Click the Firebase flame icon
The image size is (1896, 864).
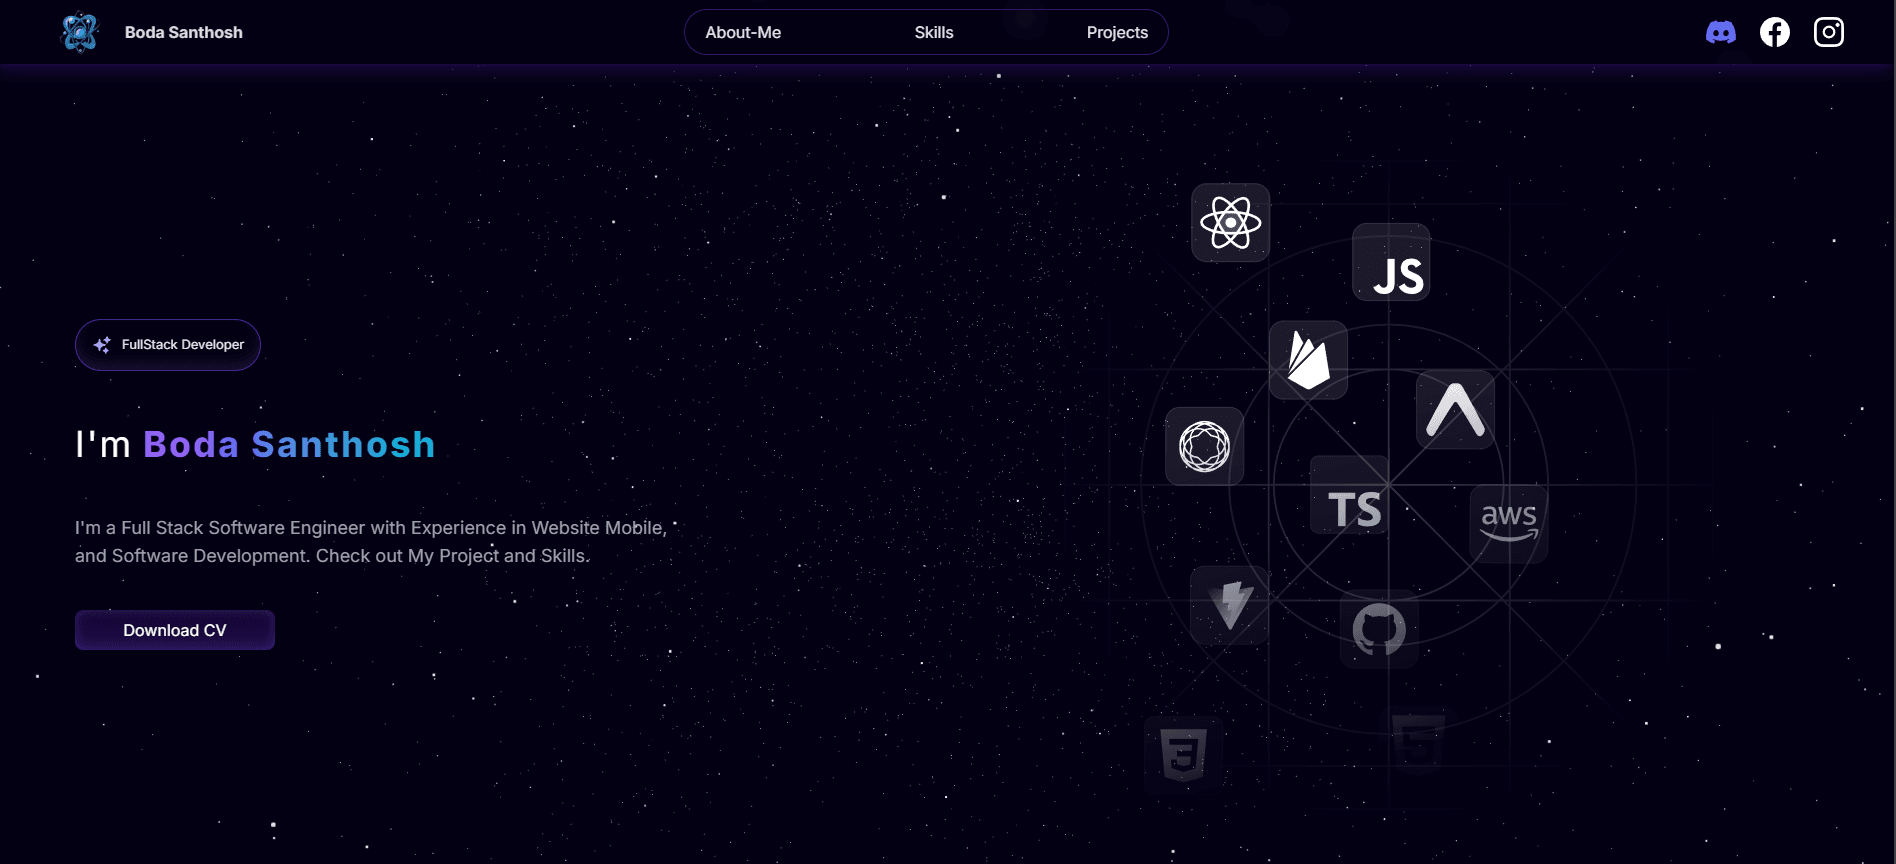point(1308,360)
